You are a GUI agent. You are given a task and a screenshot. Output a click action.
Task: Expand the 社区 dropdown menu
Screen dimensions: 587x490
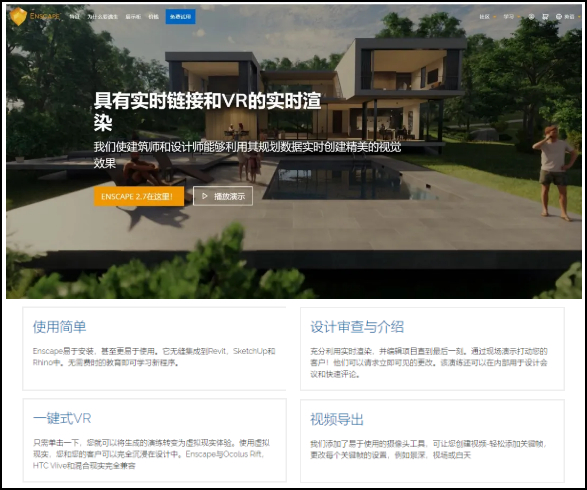coord(488,16)
